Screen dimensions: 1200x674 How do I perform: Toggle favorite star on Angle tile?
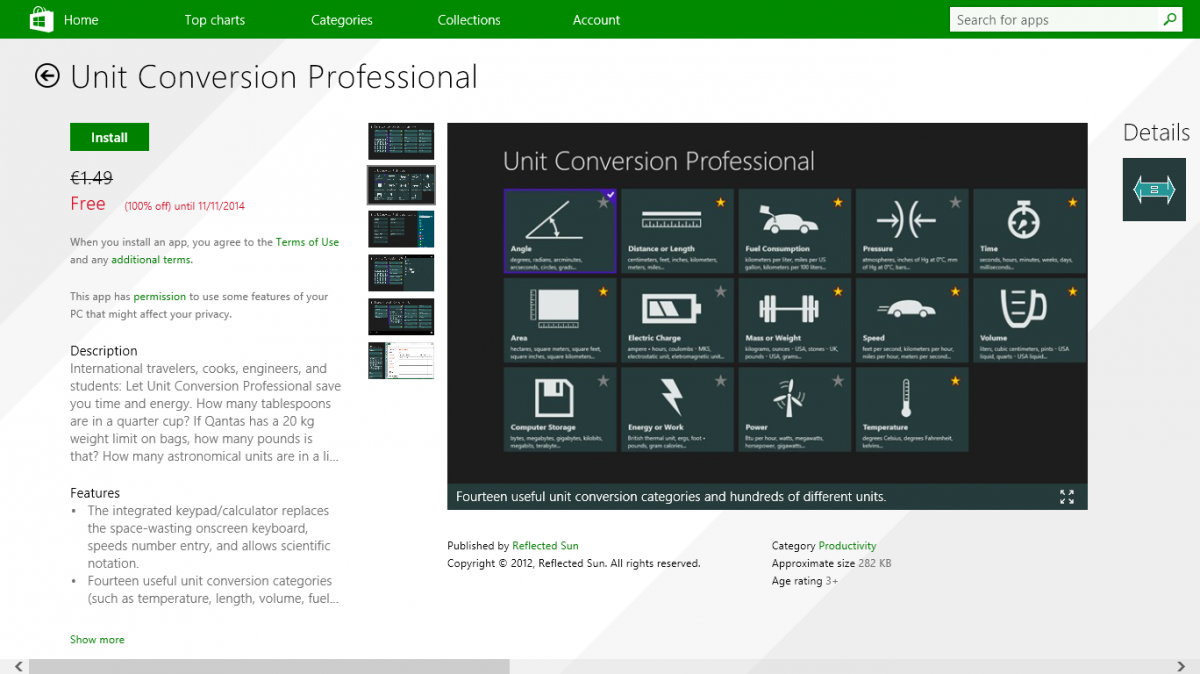(x=603, y=202)
